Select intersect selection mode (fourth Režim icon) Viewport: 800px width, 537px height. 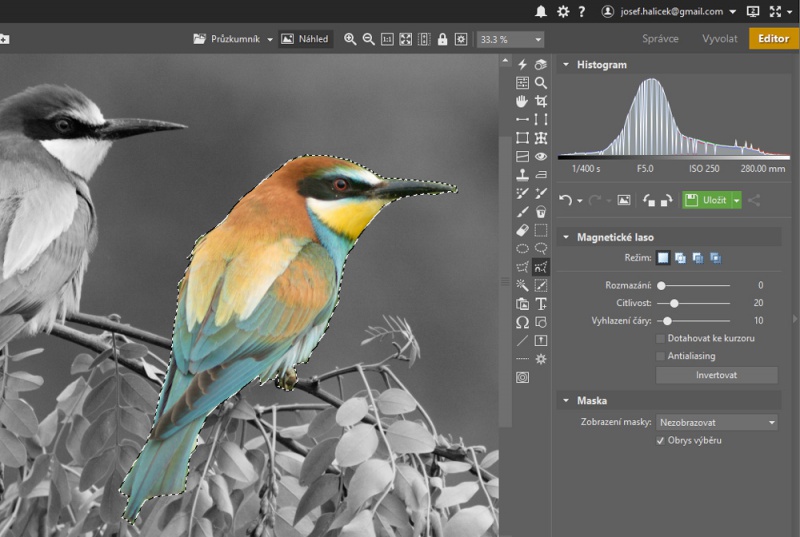point(715,258)
